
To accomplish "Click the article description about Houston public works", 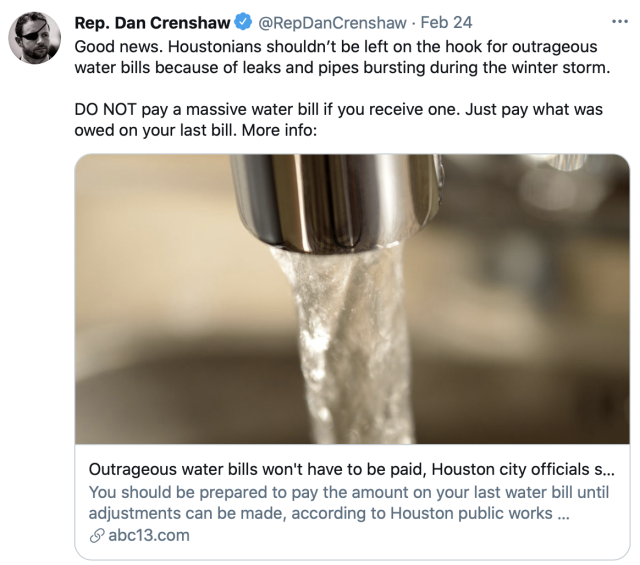I will (349, 503).
